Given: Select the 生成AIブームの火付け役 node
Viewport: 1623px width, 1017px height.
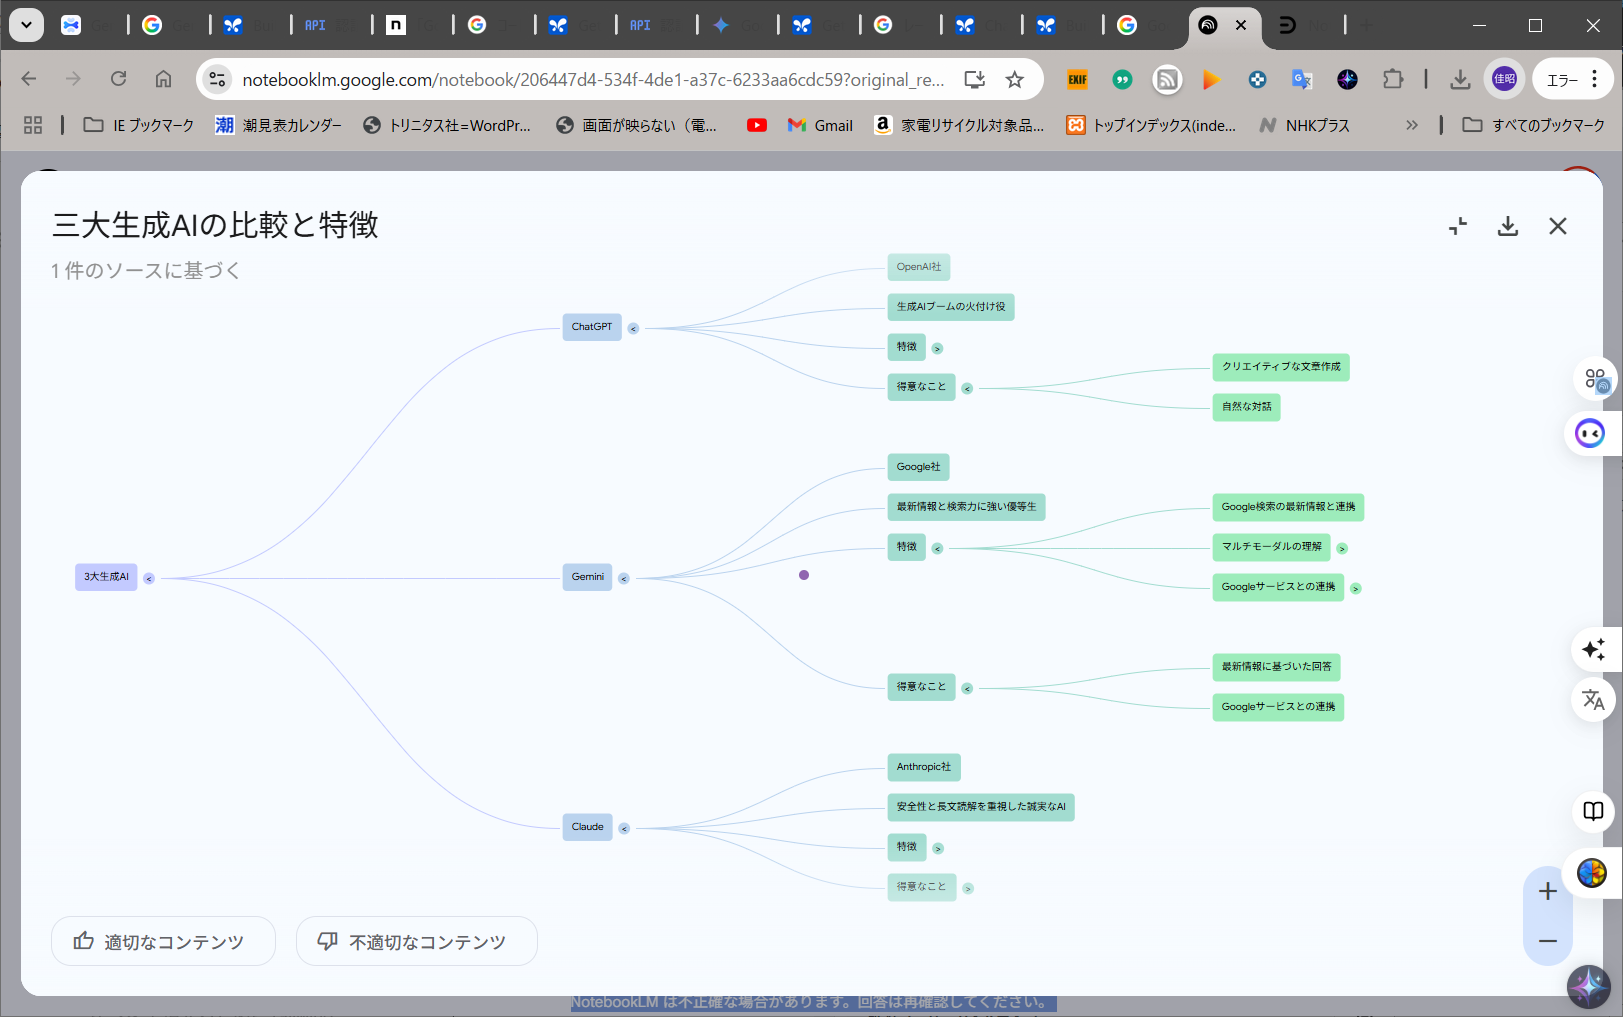Looking at the screenshot, I should click(x=950, y=307).
